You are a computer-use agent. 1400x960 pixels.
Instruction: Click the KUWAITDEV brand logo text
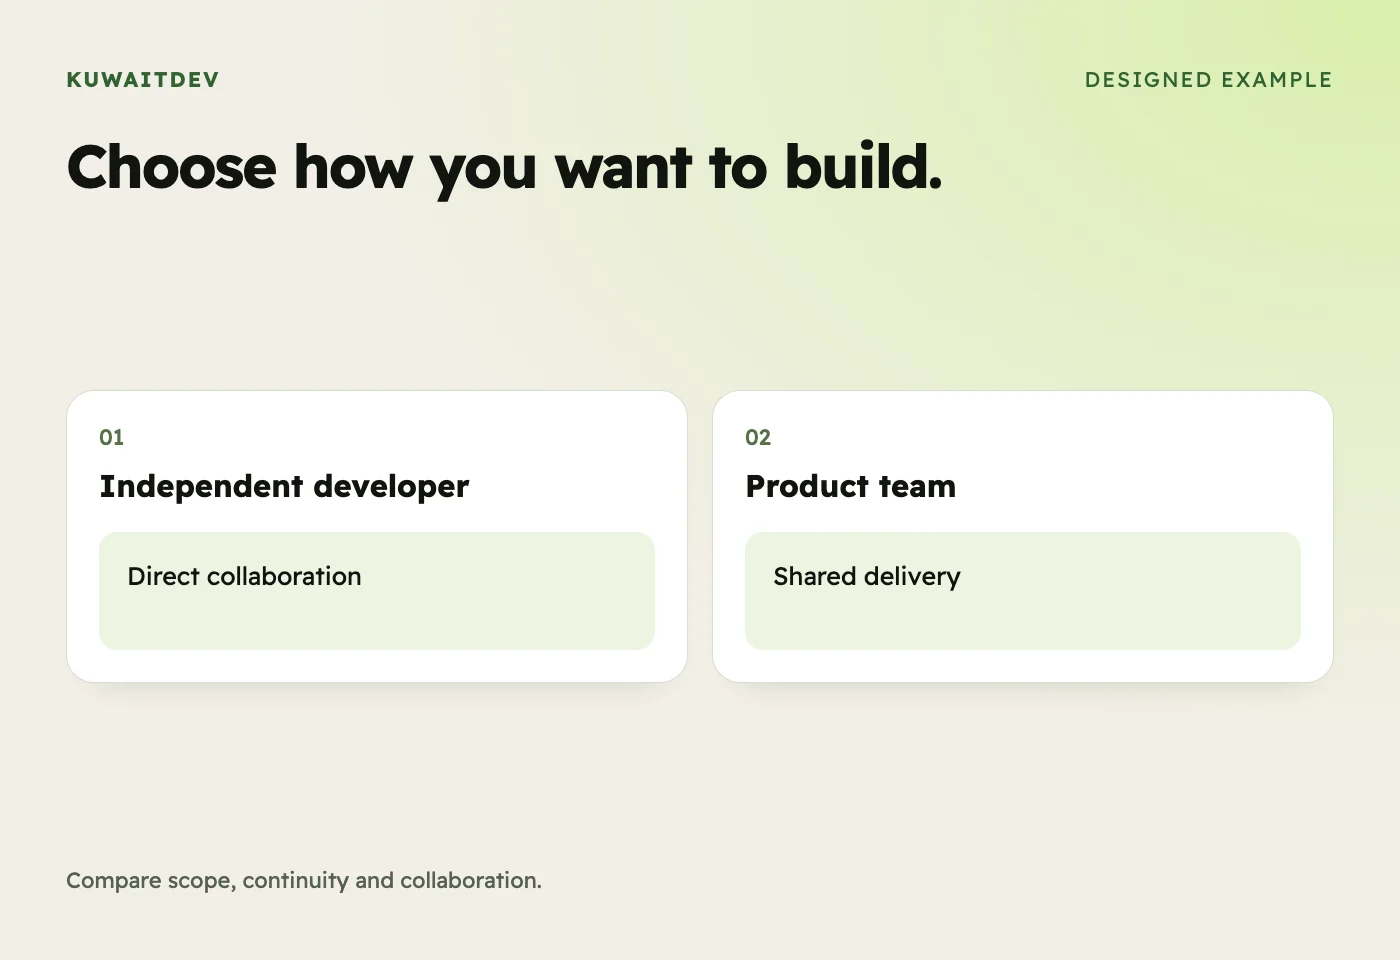click(x=142, y=80)
